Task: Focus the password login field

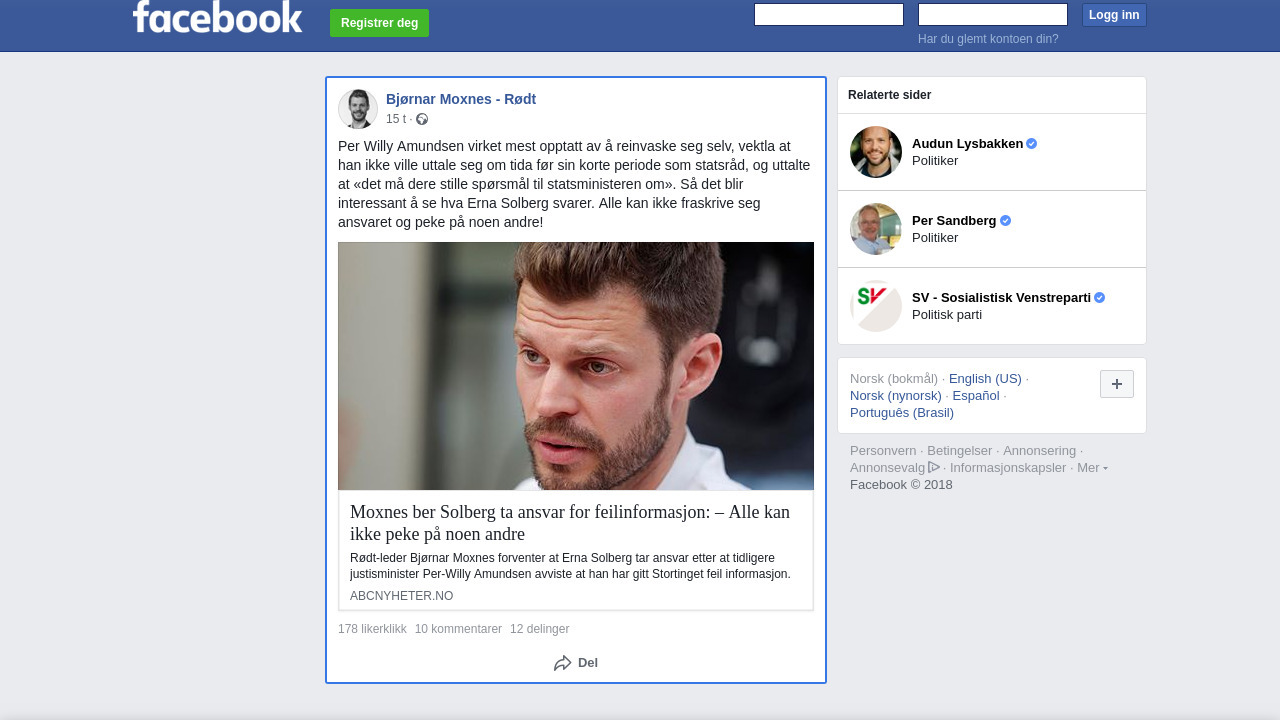Action: (993, 14)
